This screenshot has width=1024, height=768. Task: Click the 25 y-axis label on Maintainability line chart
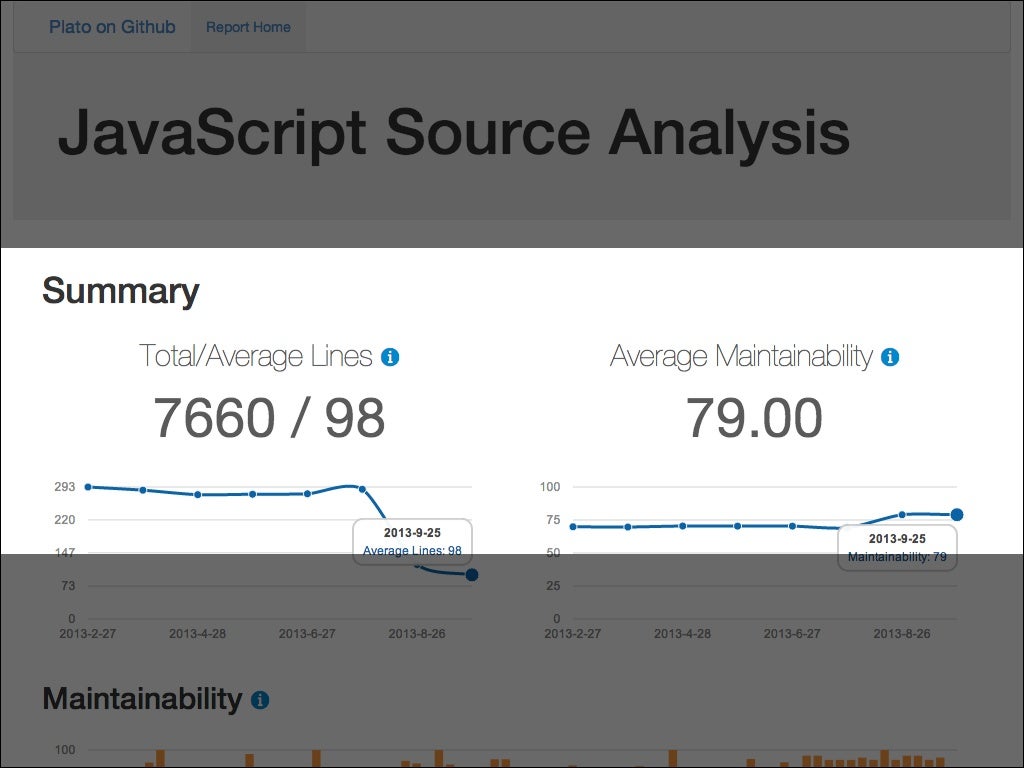pyautogui.click(x=553, y=586)
